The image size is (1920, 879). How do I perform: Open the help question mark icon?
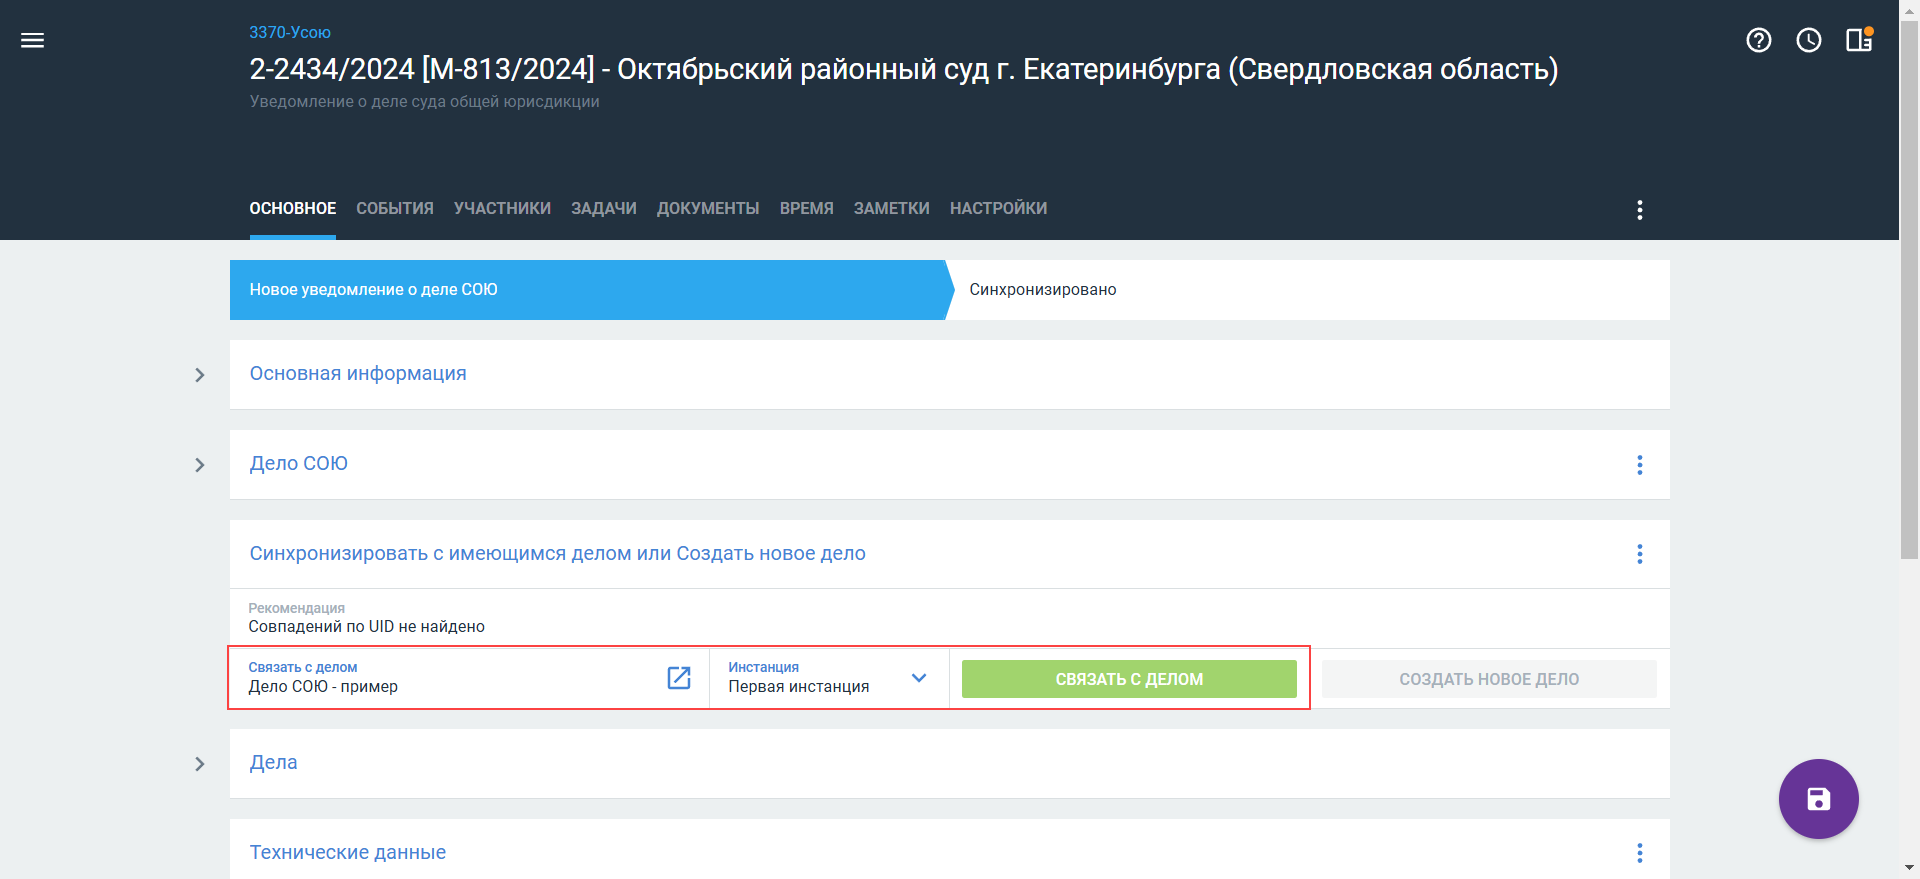[x=1758, y=40]
